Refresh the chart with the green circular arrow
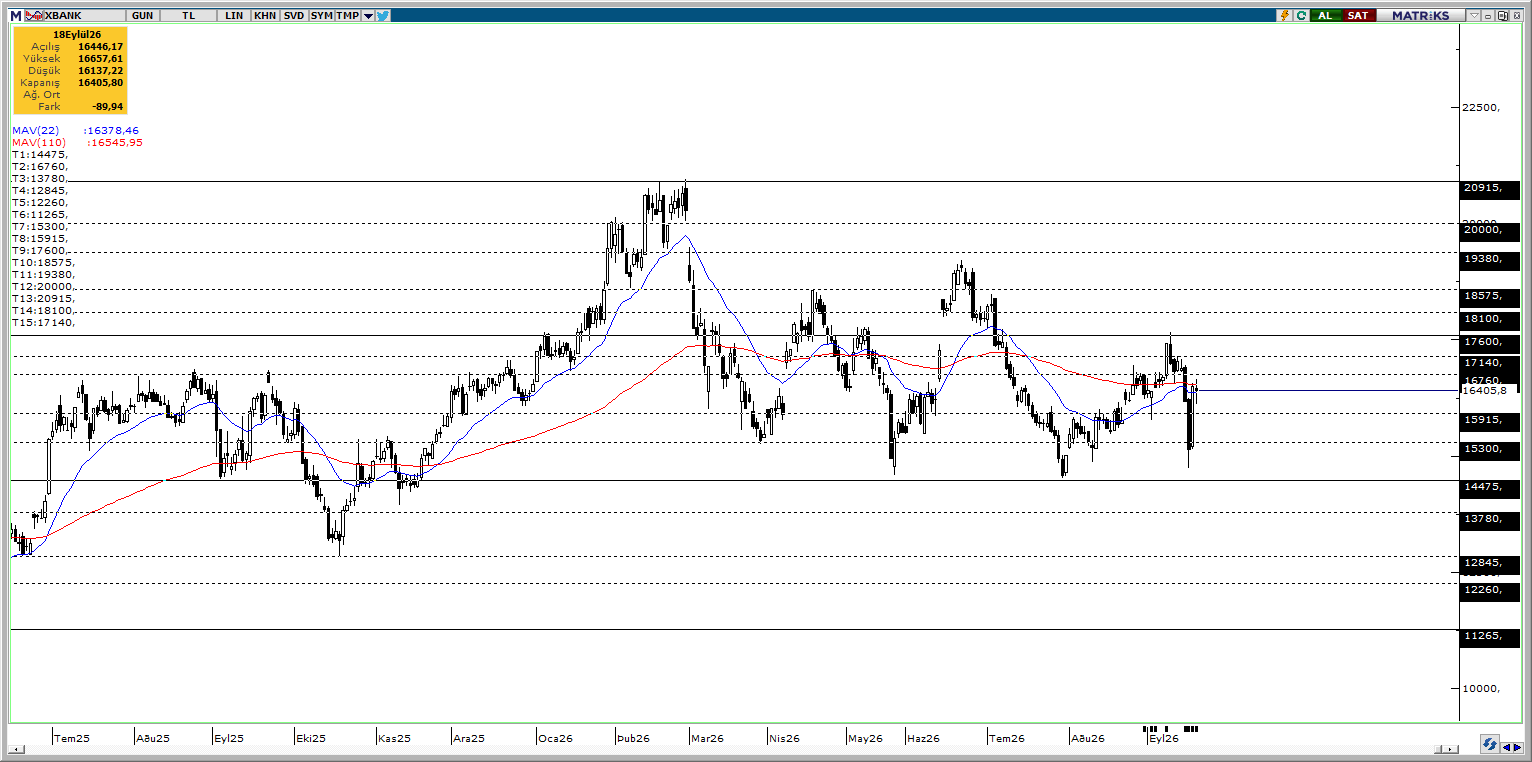This screenshot has height=762, width=1532. click(1301, 16)
